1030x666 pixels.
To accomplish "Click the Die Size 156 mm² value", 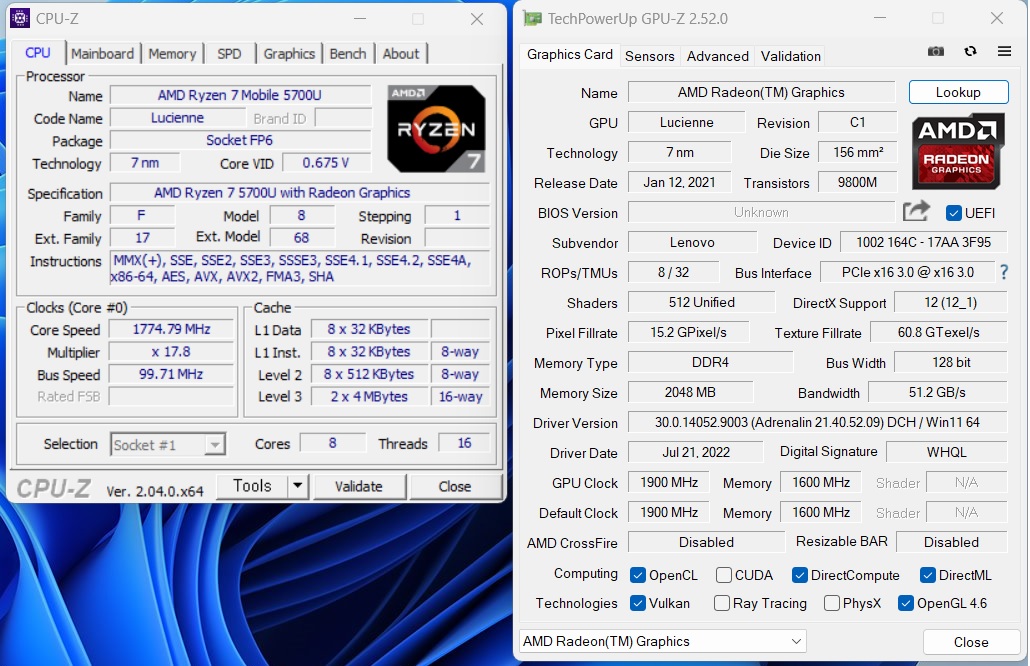I will point(858,152).
